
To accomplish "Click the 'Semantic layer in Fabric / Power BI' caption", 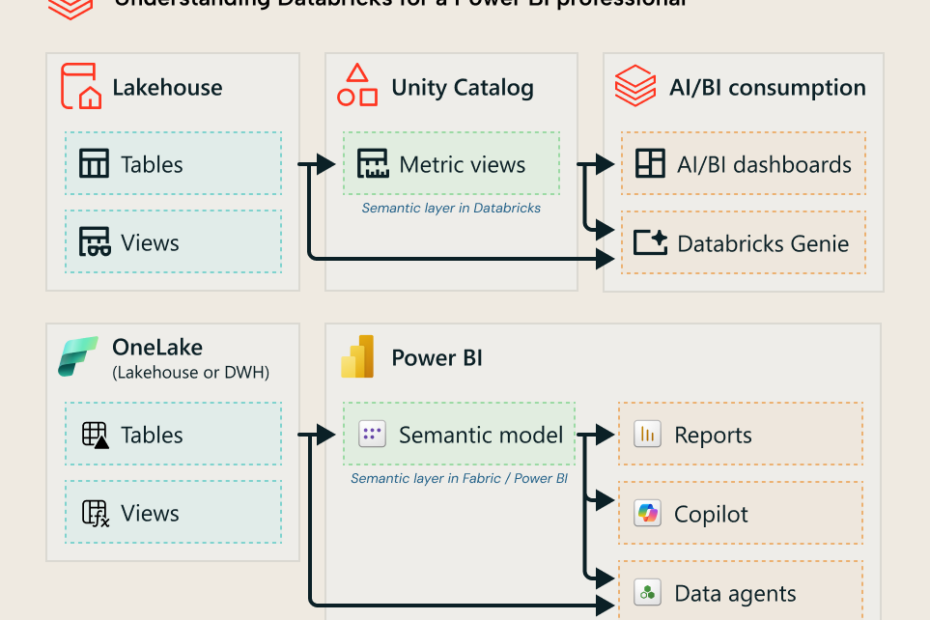I will pos(459,479).
